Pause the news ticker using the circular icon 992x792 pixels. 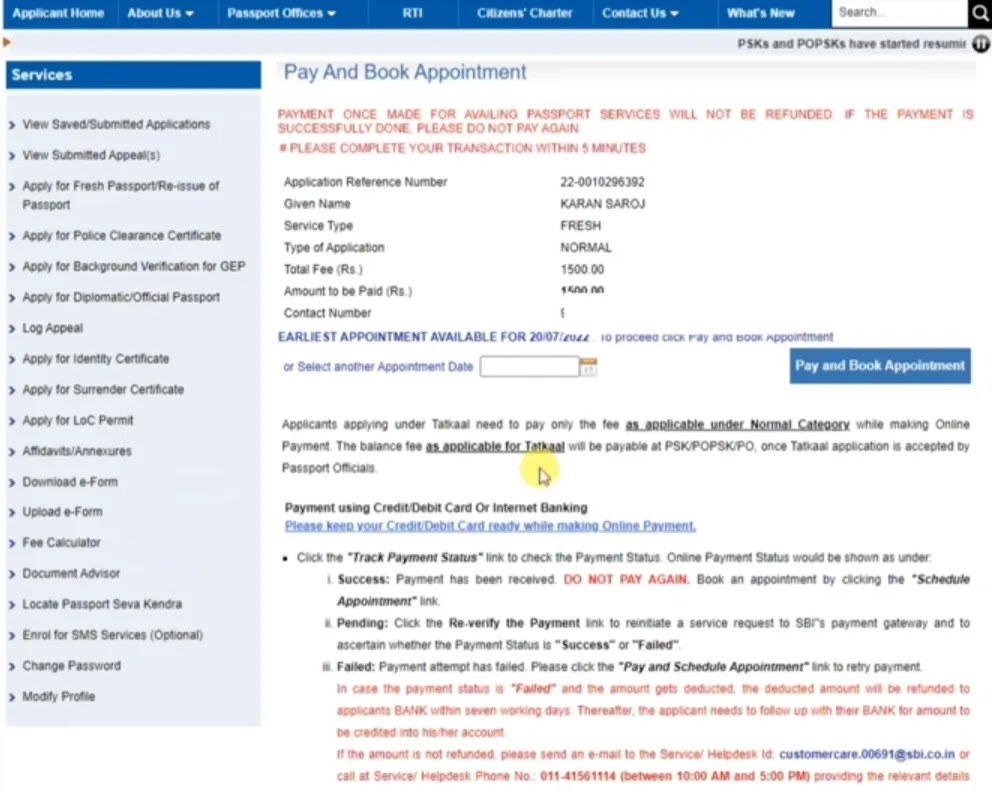click(x=981, y=43)
